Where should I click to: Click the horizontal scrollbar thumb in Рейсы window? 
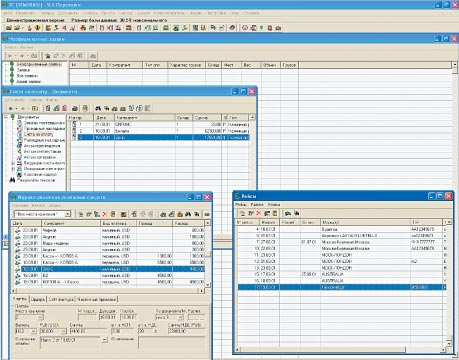click(323, 349)
